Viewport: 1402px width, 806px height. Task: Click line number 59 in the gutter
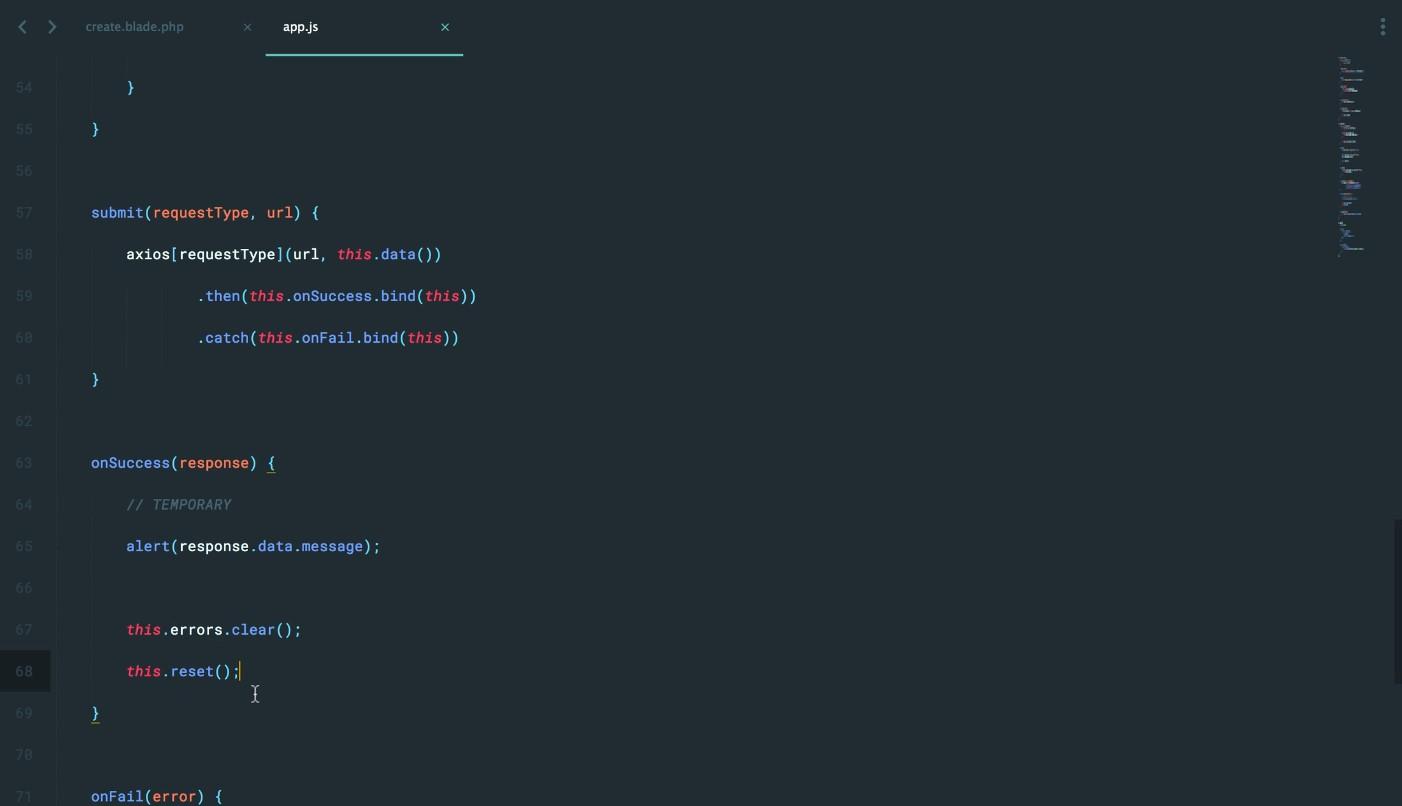click(23, 296)
